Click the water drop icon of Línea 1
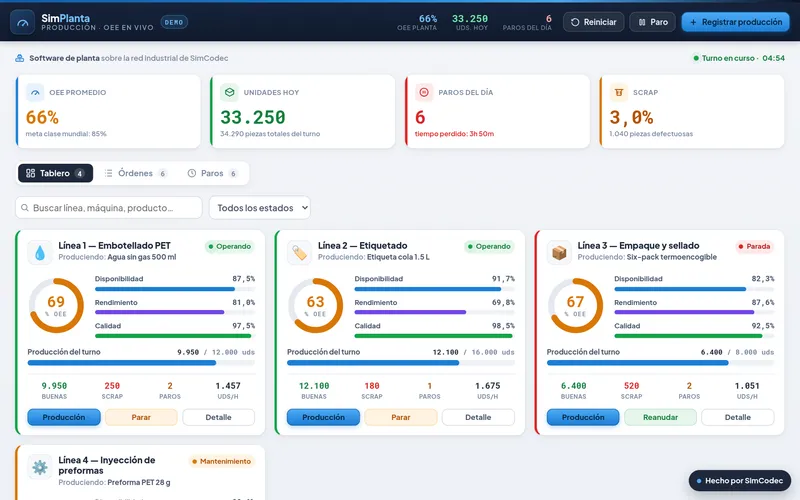800x500 pixels. (40, 253)
